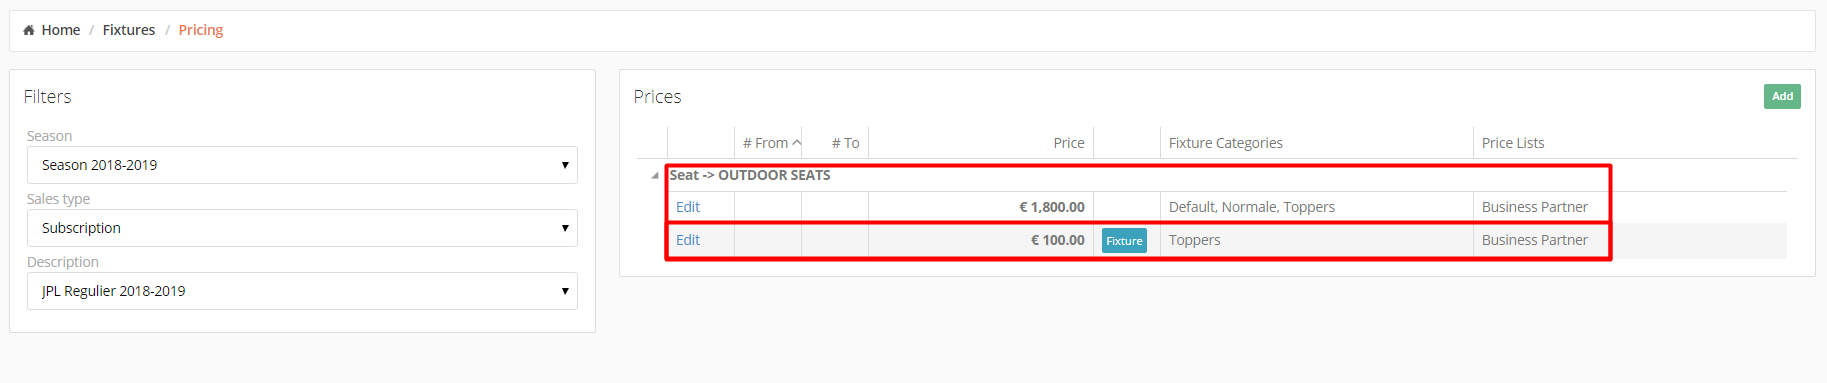The width and height of the screenshot is (1827, 383).
Task: Select the Toppers category cell
Action: [1195, 240]
